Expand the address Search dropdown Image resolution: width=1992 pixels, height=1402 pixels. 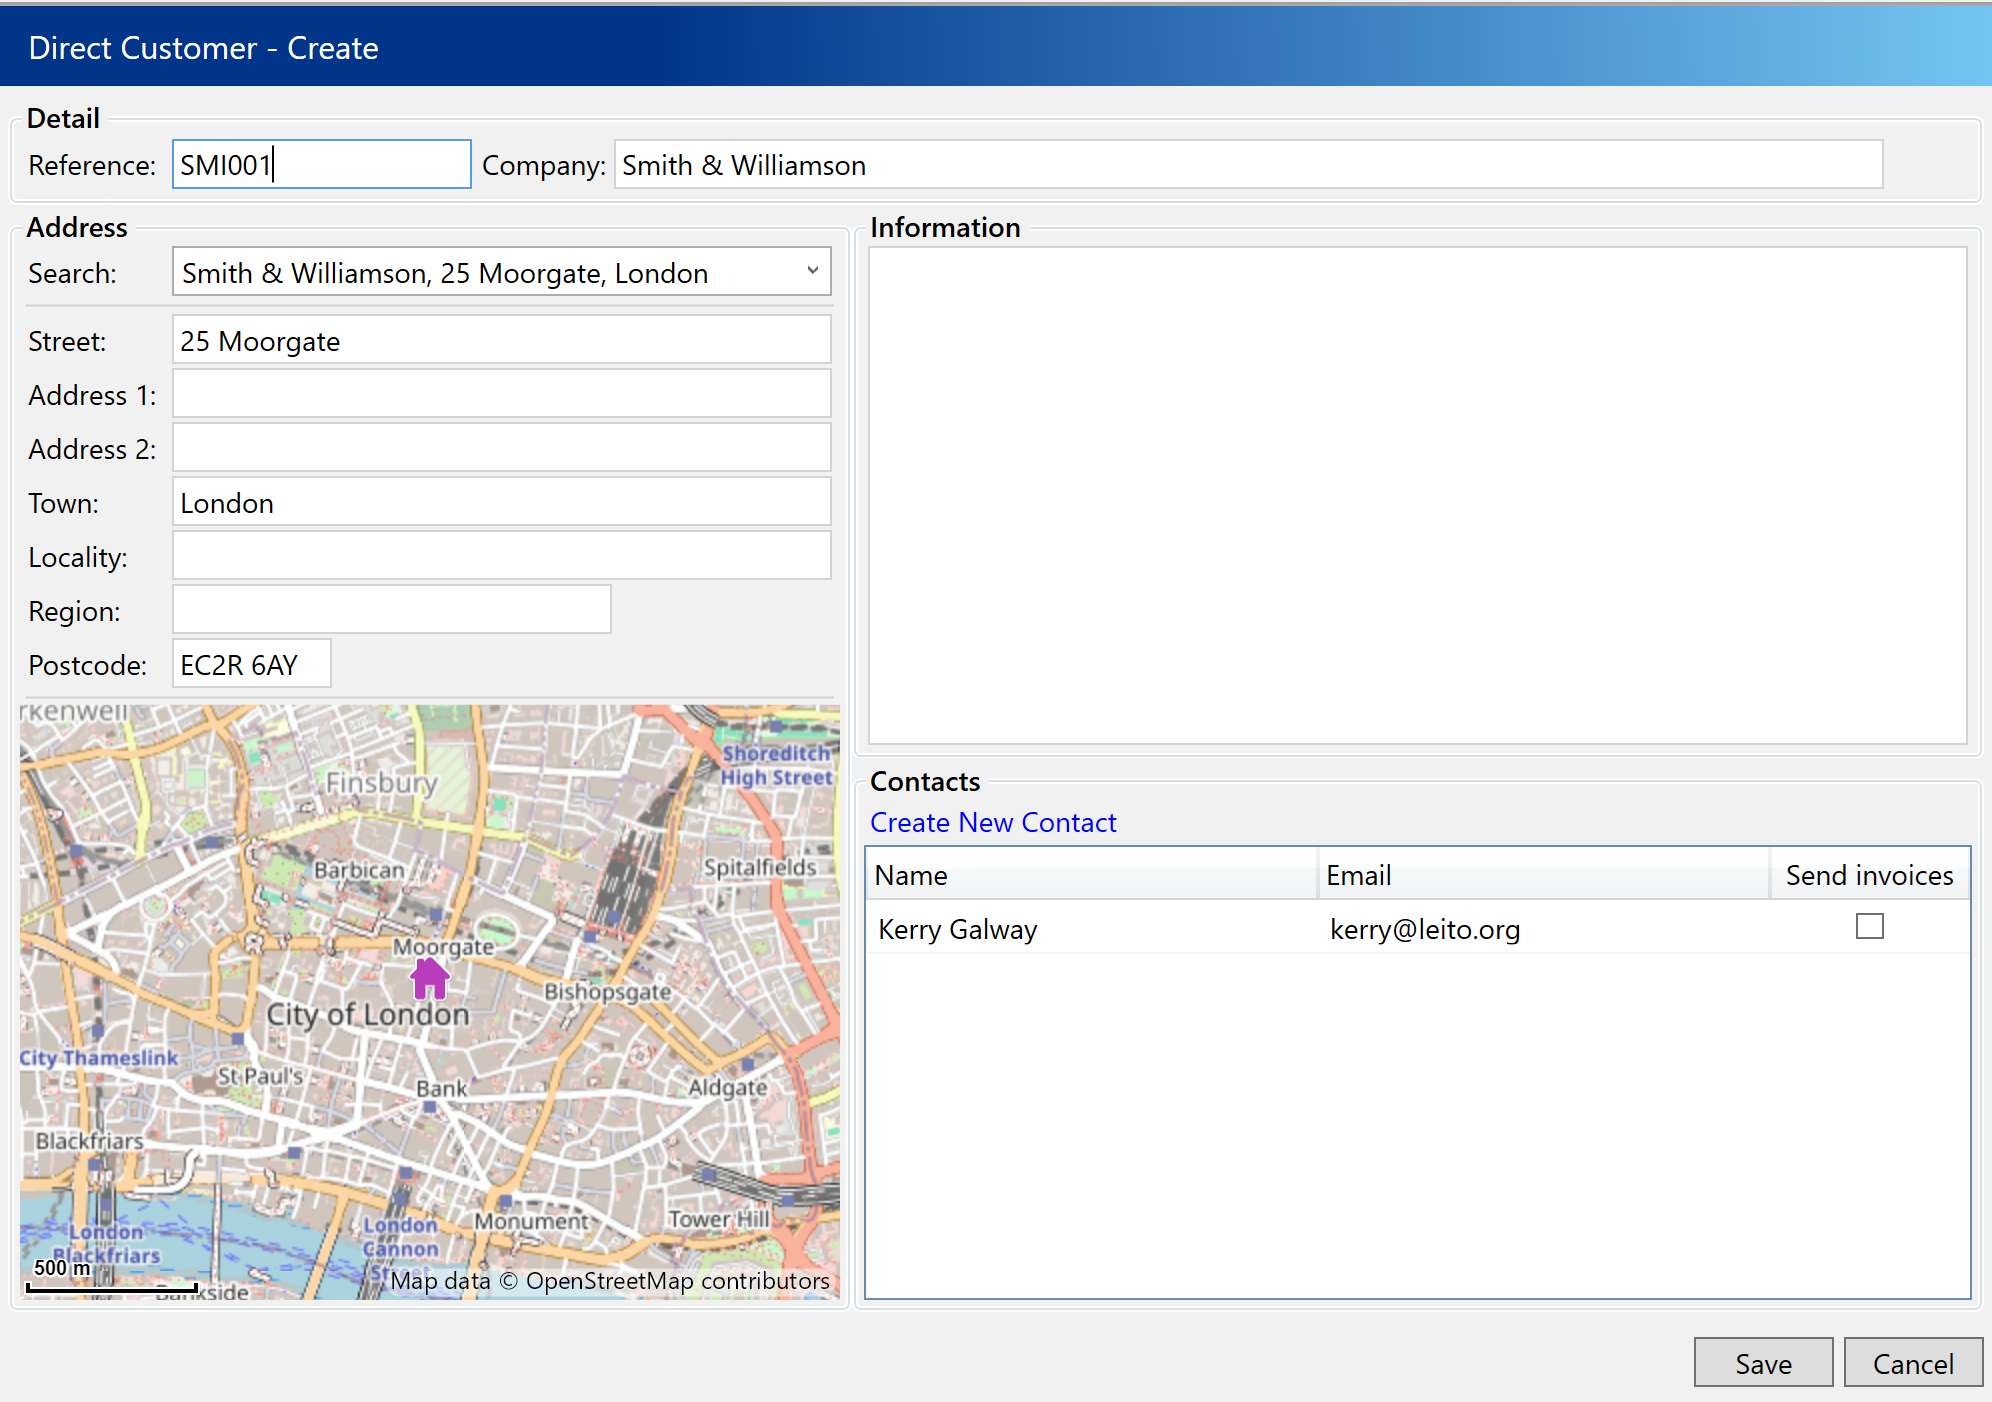pyautogui.click(x=812, y=271)
